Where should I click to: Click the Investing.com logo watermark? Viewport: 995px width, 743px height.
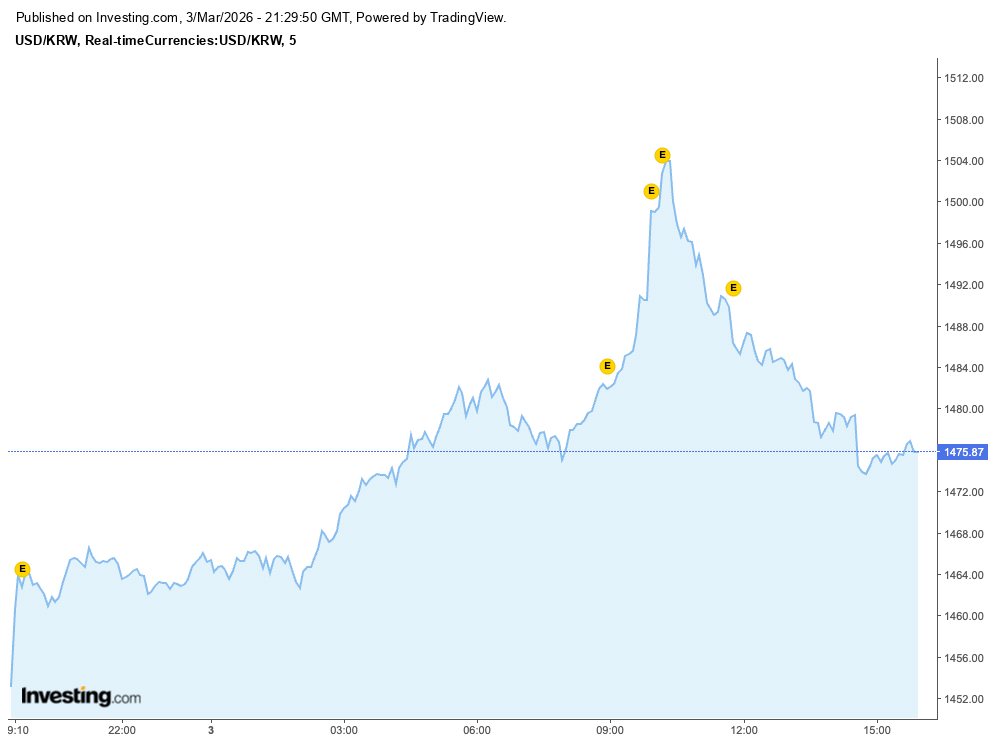click(x=81, y=696)
